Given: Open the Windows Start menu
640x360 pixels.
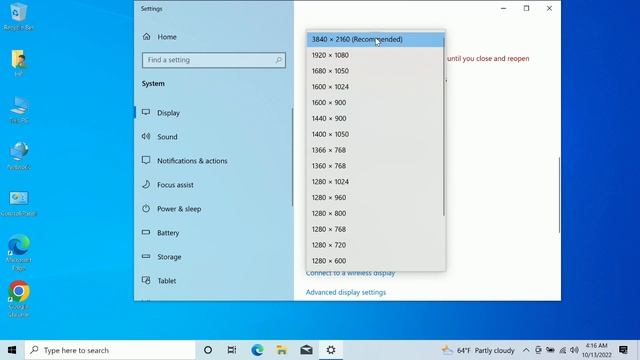Looking at the screenshot, I should click(12, 350).
